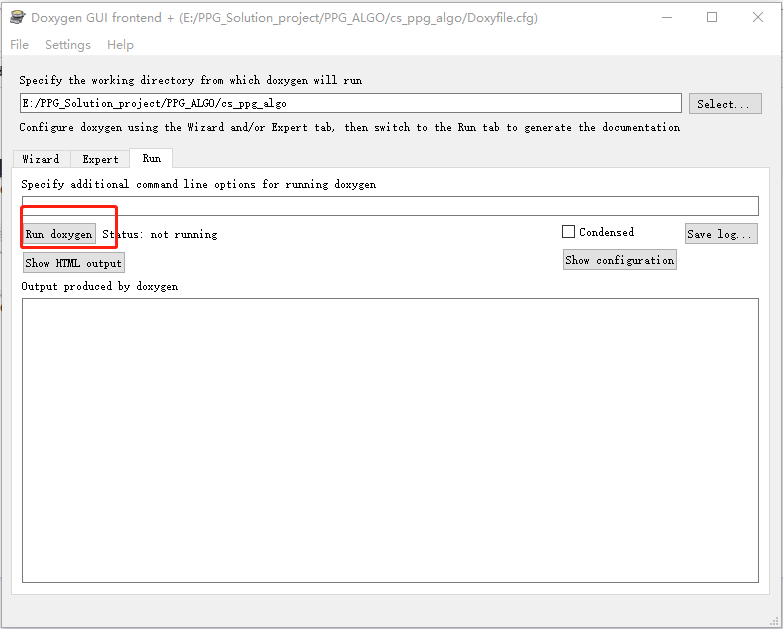Focus the additional command line options field
Screen dimensions: 783x629
[x=390, y=206]
